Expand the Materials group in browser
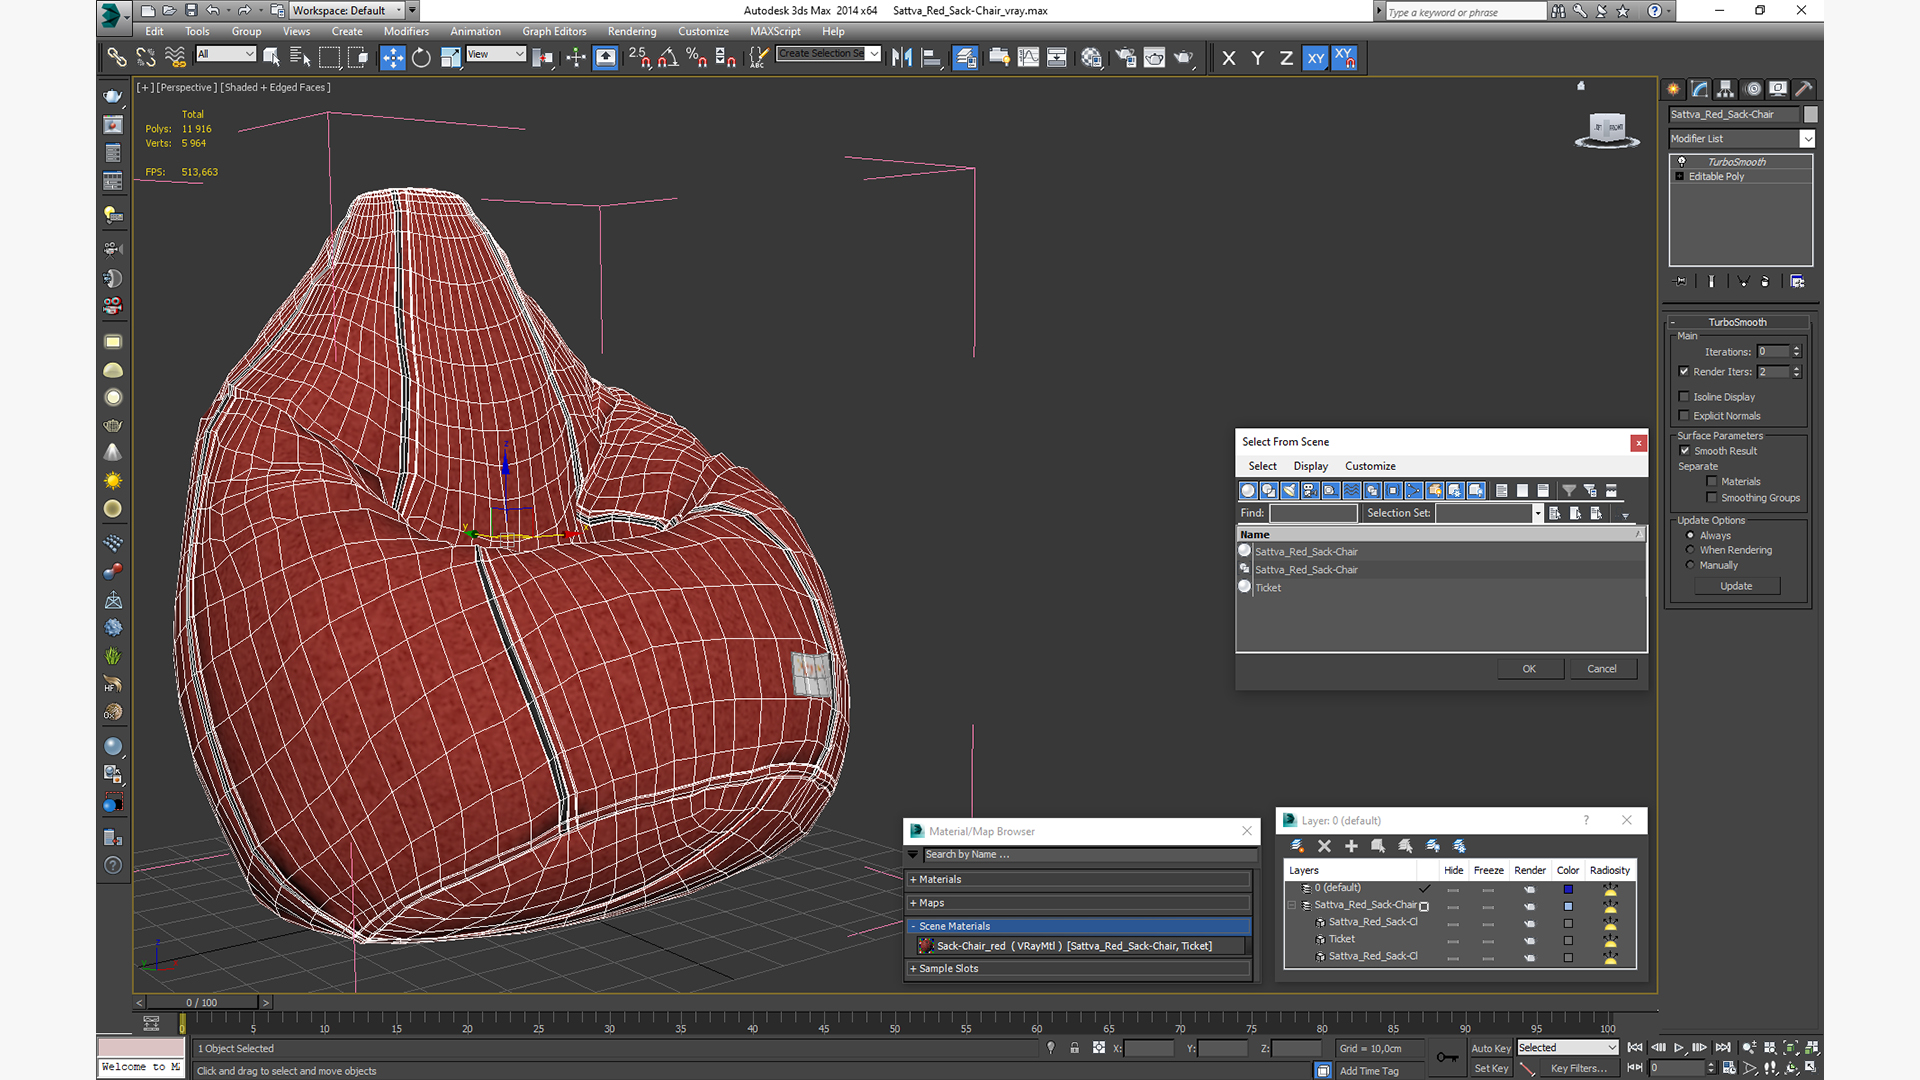Image resolution: width=1920 pixels, height=1080 pixels. [x=940, y=880]
